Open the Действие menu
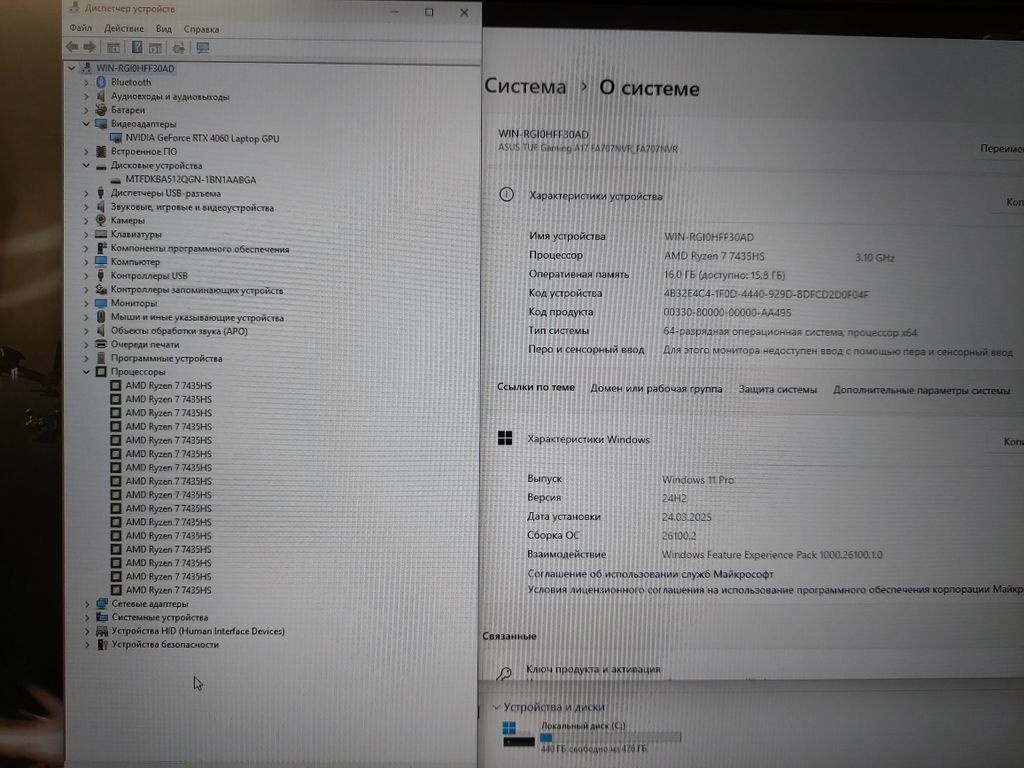Screen dimensions: 1024x768 click(124, 29)
